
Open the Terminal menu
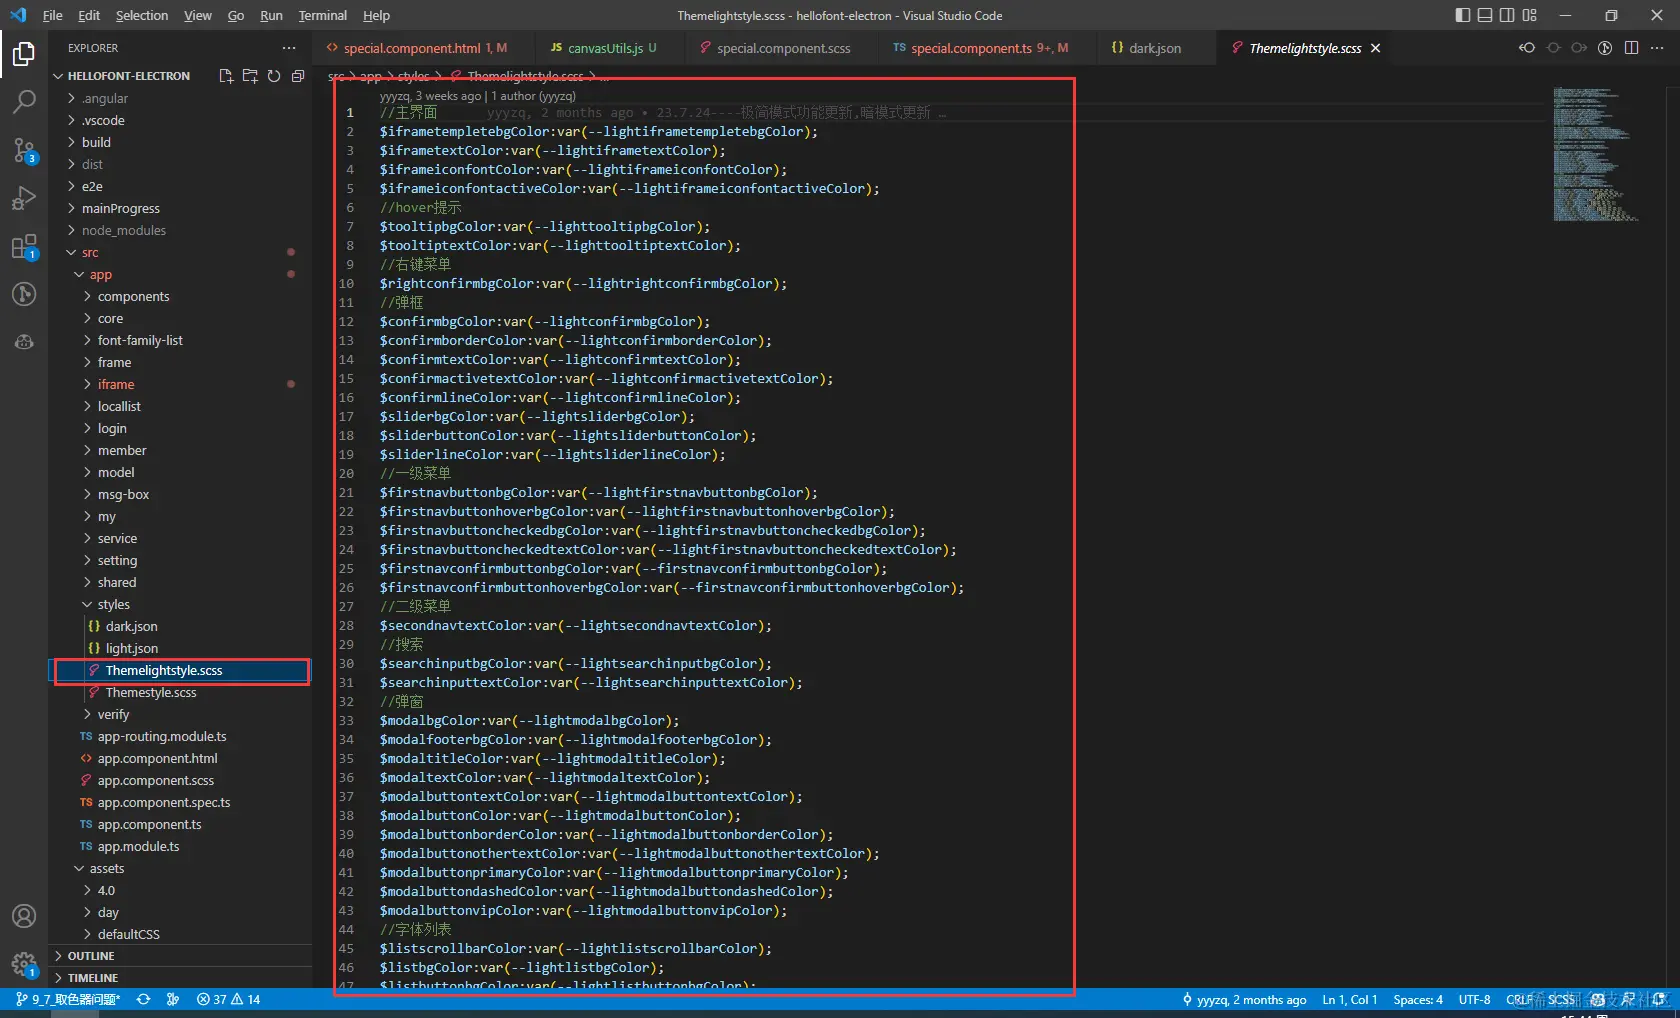[322, 15]
